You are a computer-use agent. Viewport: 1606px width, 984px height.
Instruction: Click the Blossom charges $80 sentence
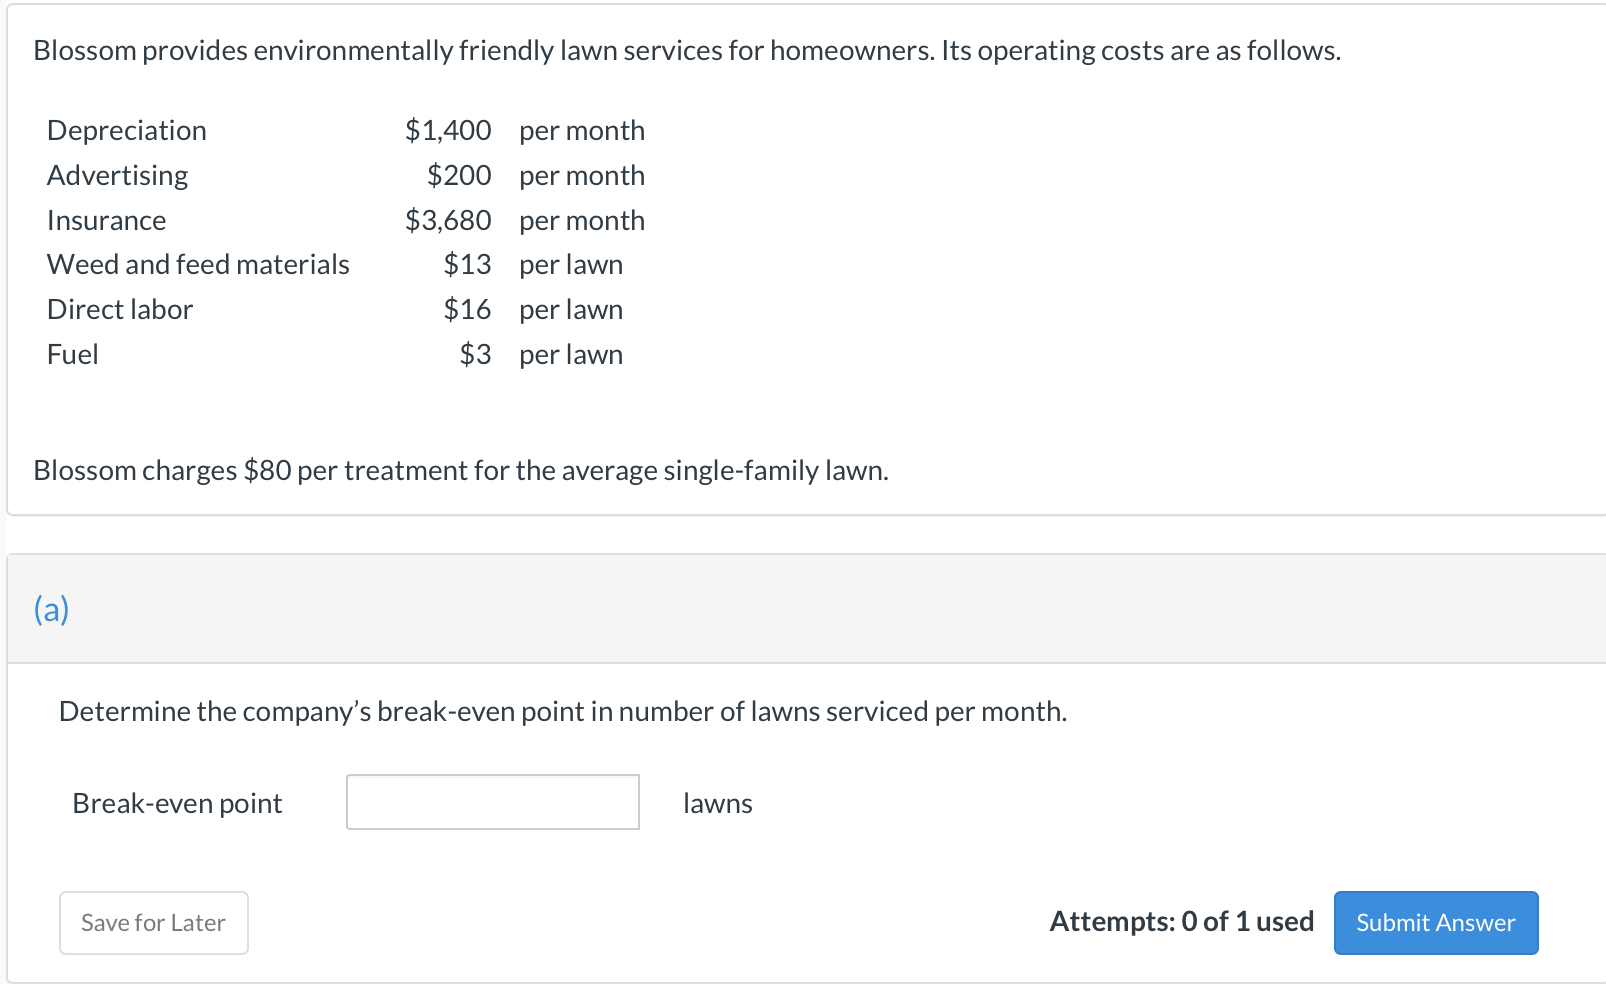pos(461,470)
